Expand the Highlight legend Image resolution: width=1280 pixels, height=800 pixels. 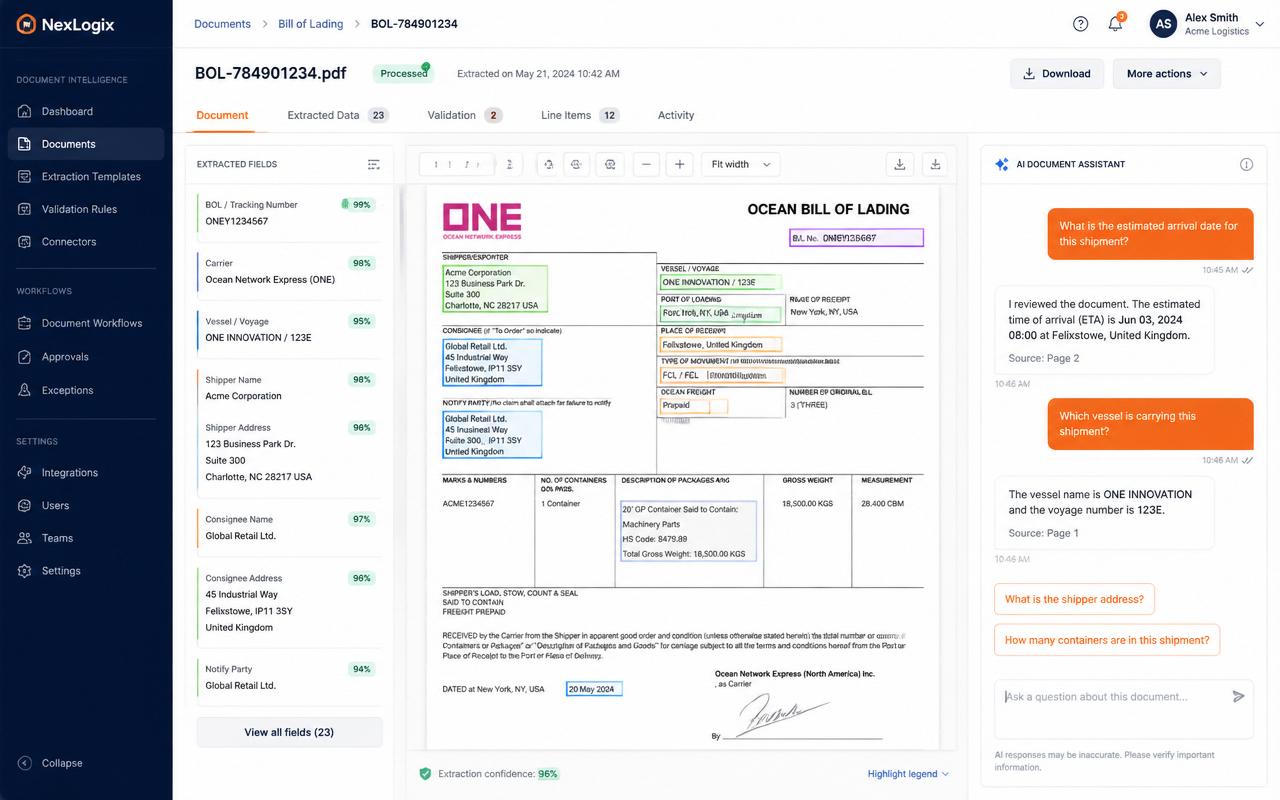[x=908, y=773]
